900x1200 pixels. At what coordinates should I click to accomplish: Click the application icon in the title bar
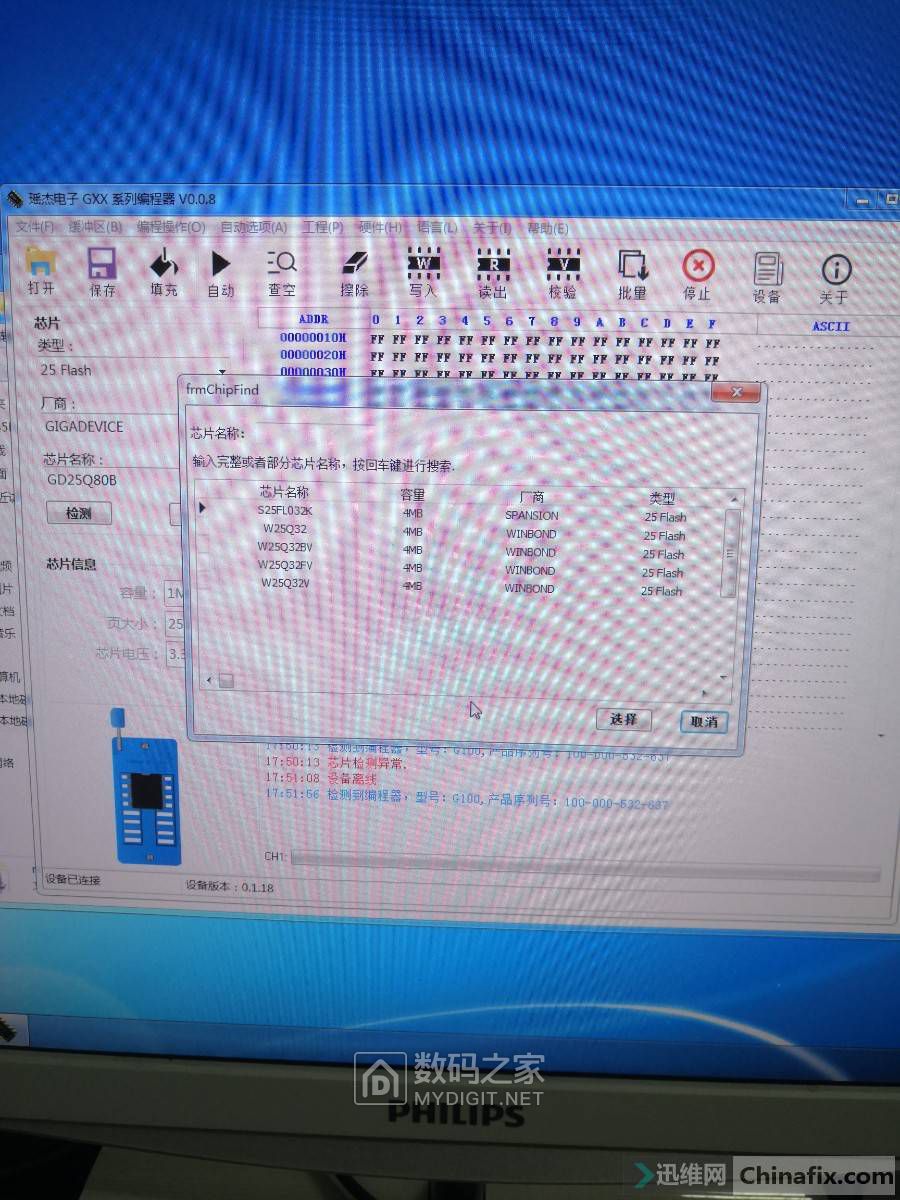pyautogui.click(x=16, y=199)
